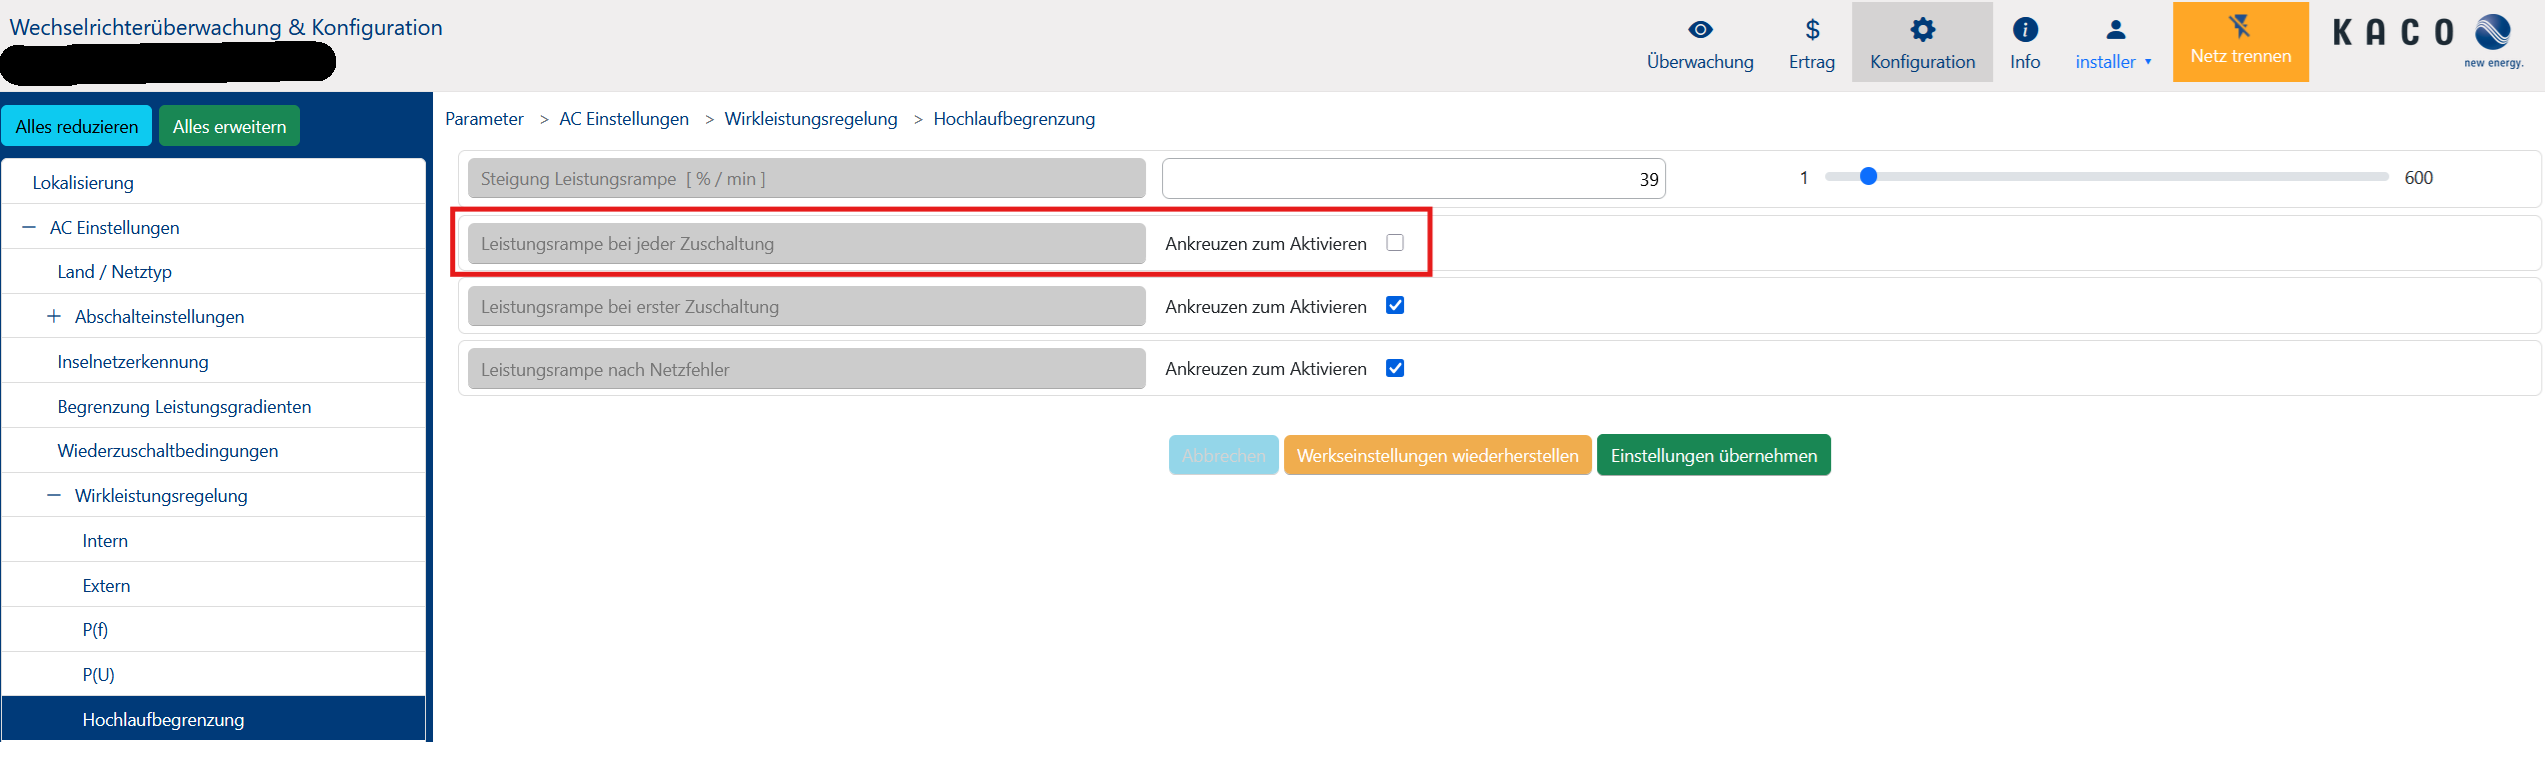
Task: Click Einstellungen übernehmen button
Action: 1713,456
